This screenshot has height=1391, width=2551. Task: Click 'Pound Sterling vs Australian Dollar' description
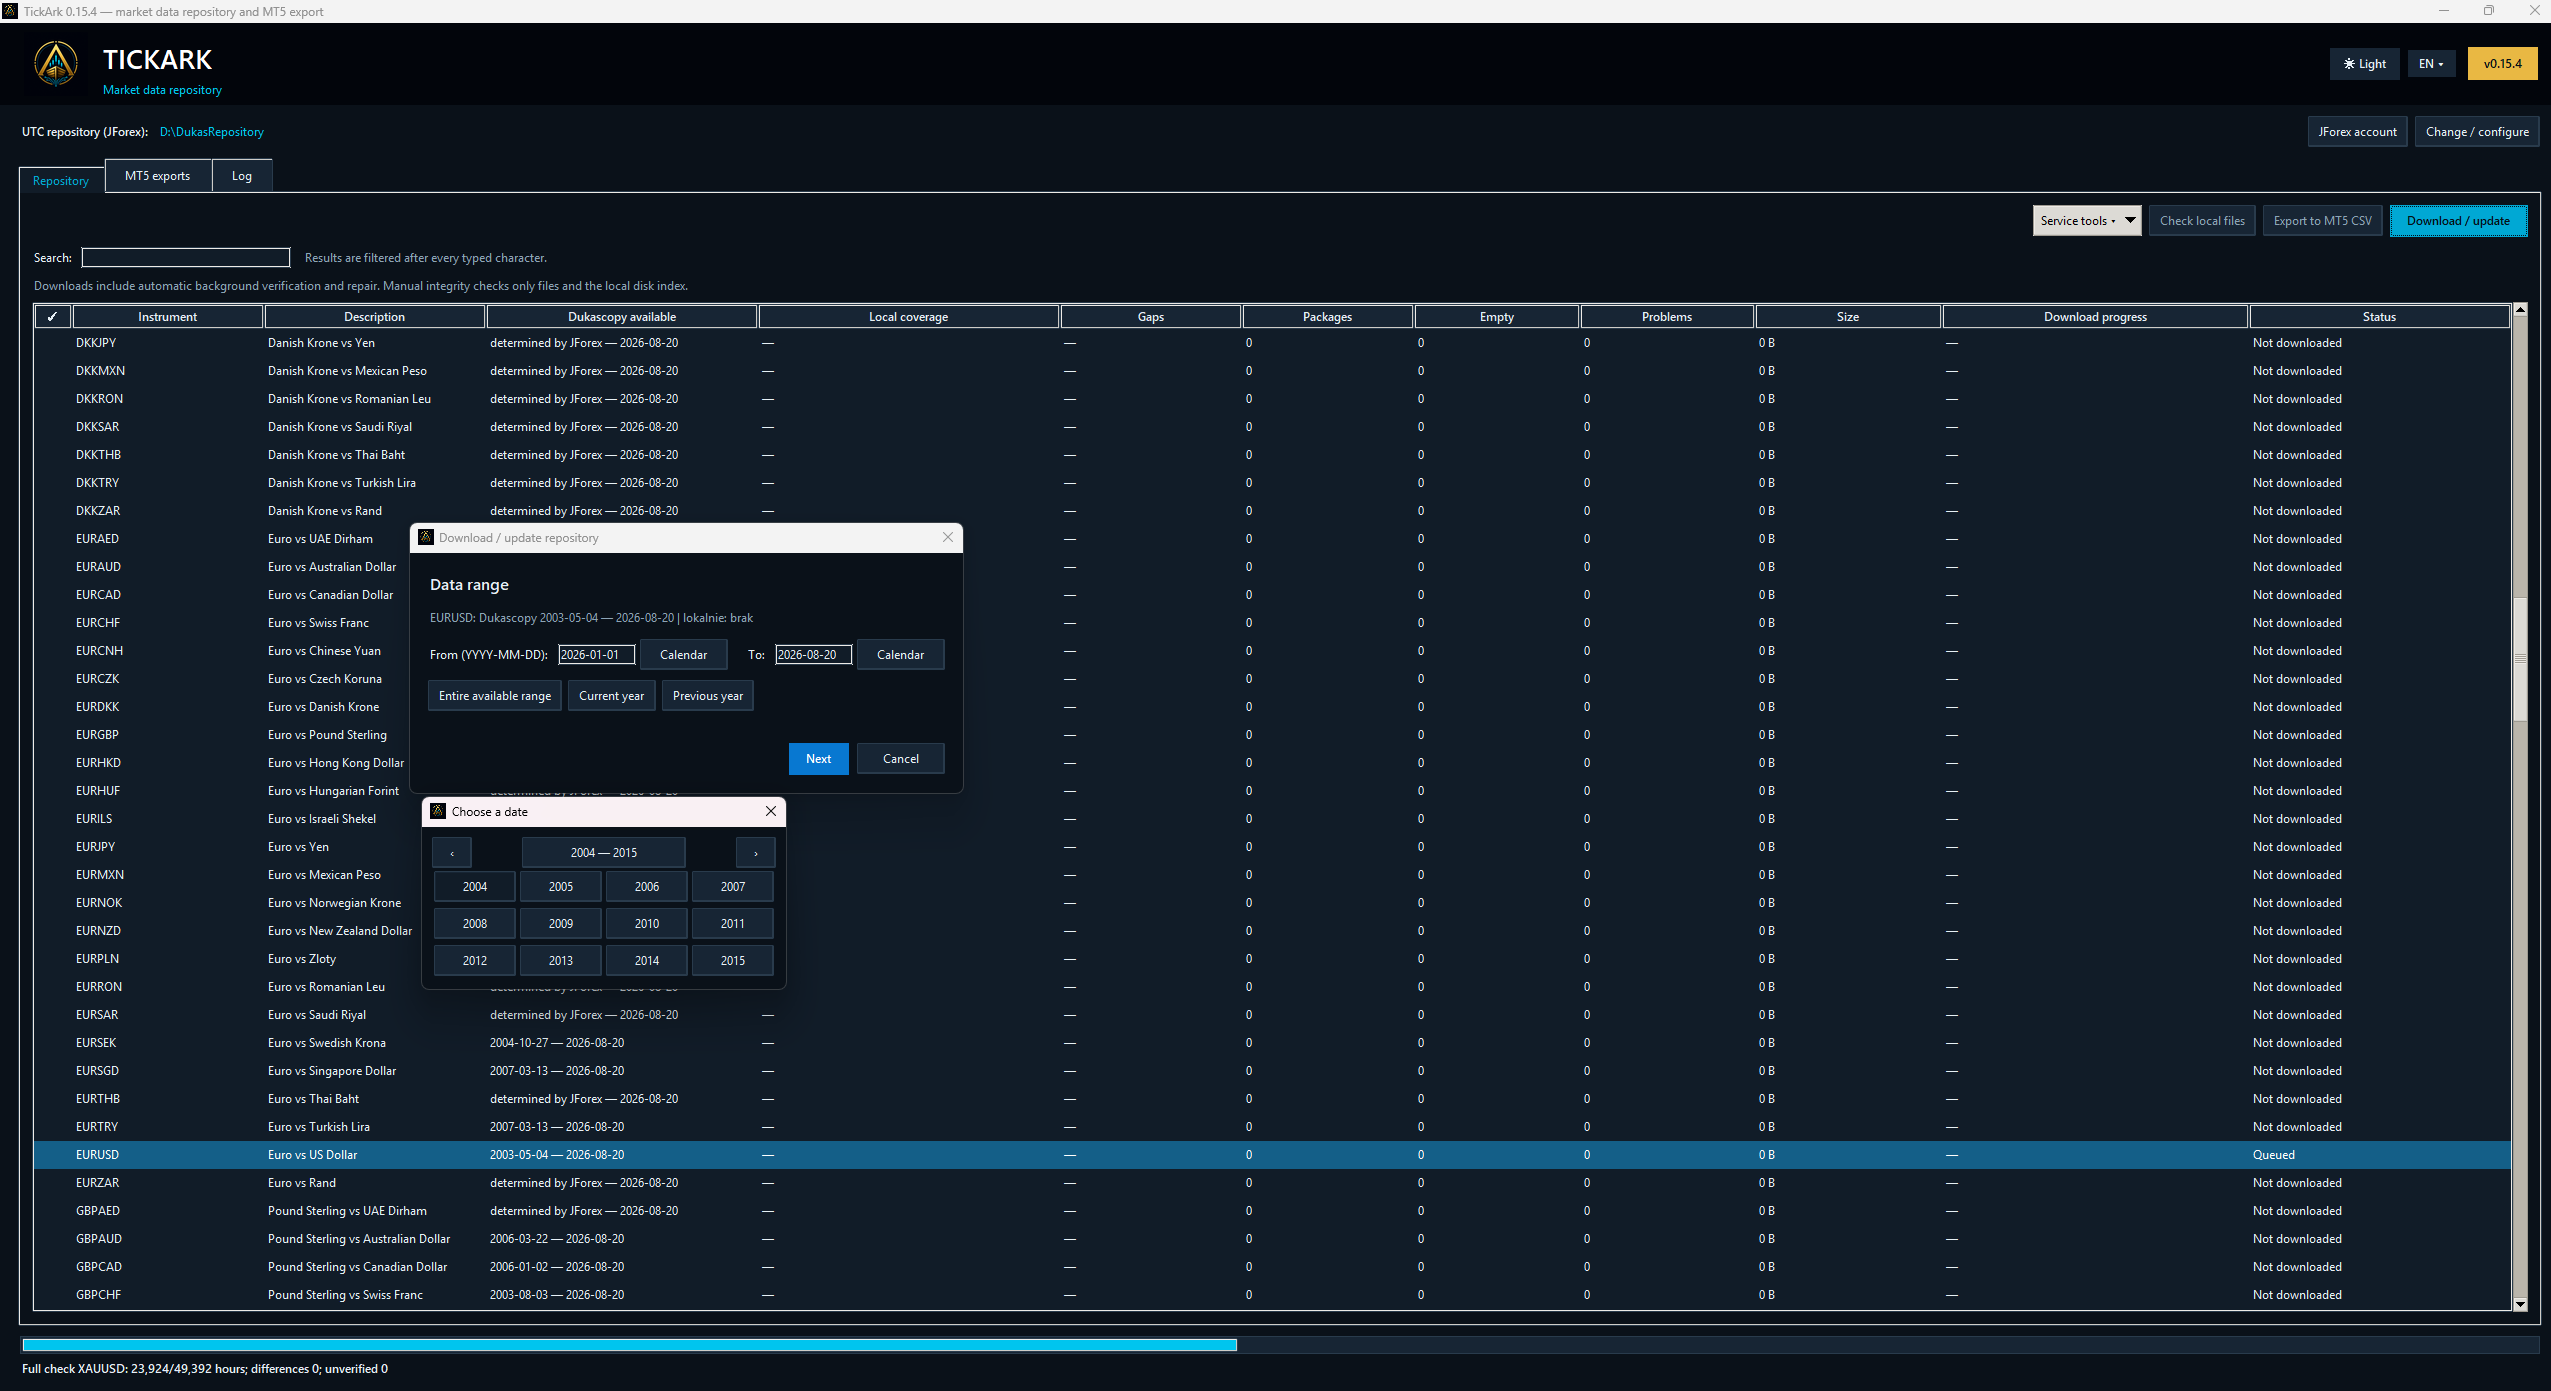click(359, 1239)
